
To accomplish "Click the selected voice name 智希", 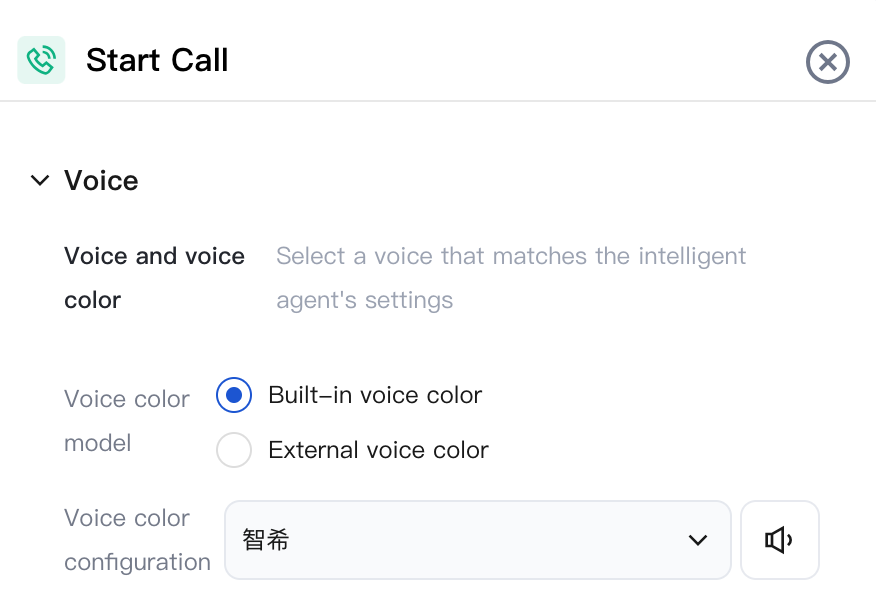I will tap(266, 540).
